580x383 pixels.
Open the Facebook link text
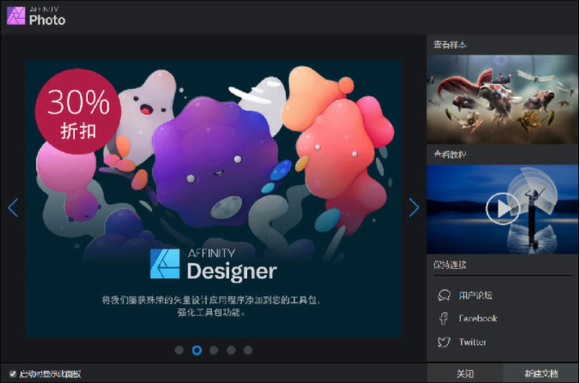click(478, 318)
